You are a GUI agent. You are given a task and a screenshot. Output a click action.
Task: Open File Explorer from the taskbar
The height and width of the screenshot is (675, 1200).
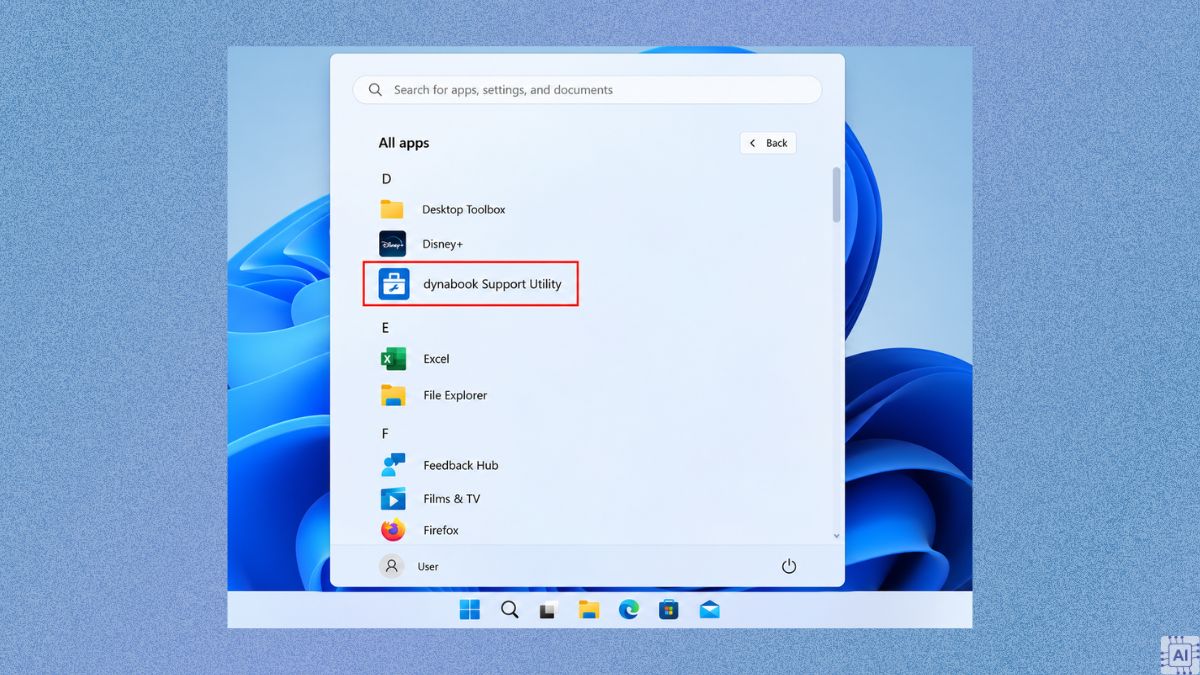coord(589,610)
